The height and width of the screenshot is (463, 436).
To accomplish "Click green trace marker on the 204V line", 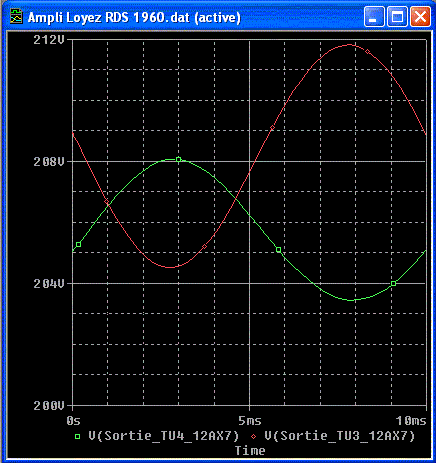I will pos(394,284).
